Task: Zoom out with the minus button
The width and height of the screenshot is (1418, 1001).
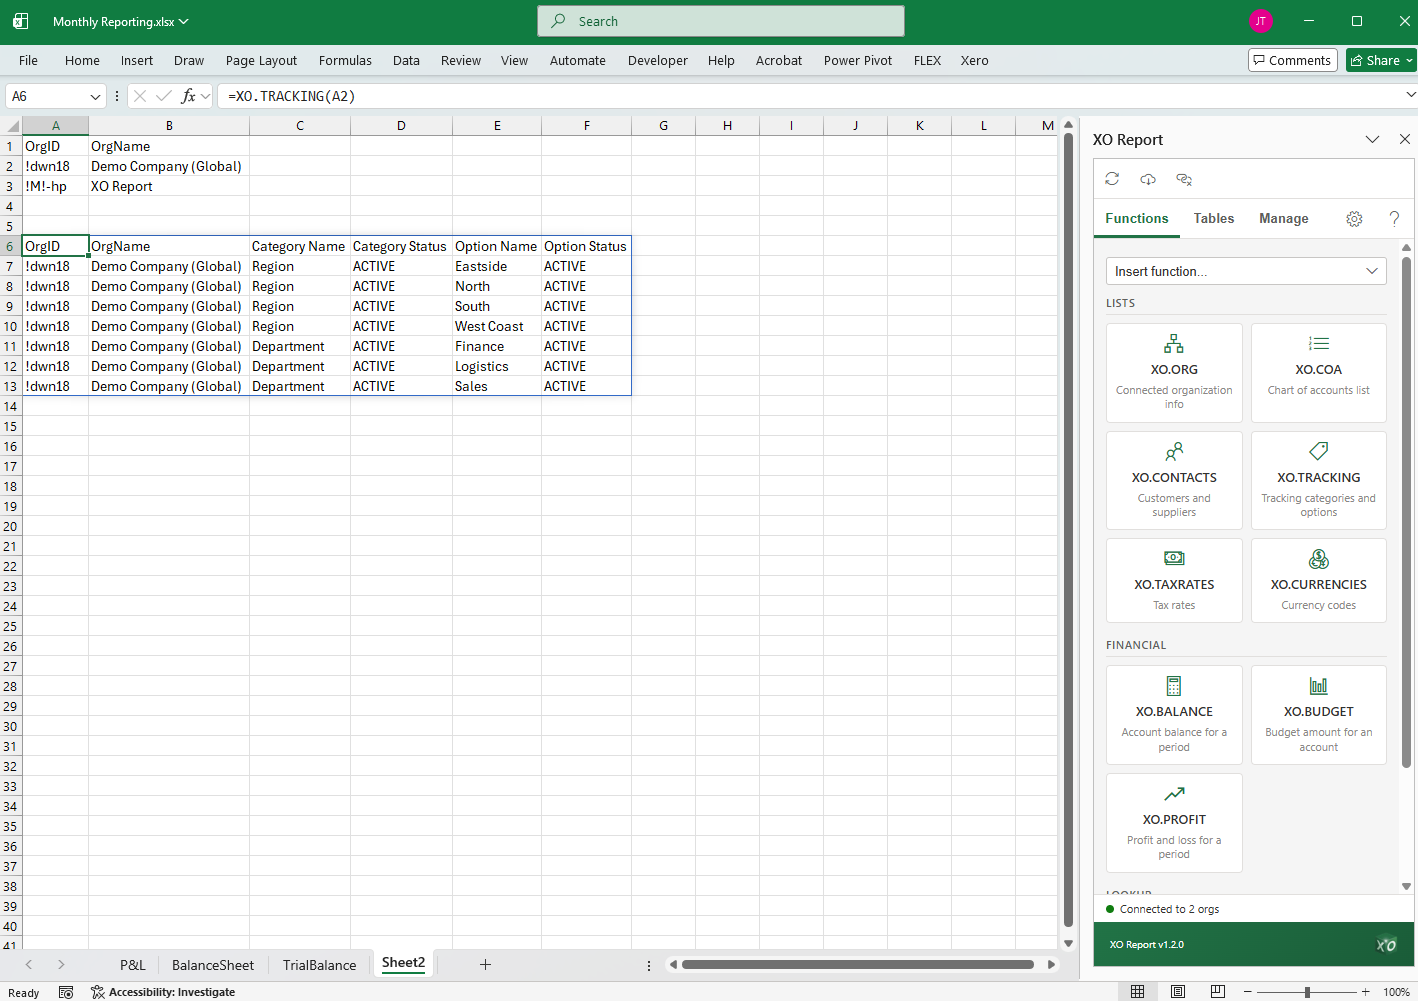Action: click(x=1247, y=992)
